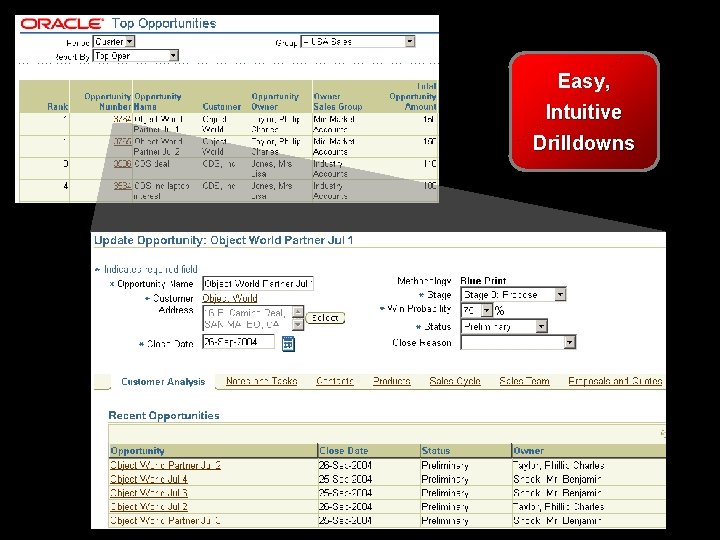Open opportunity number link for Object World Partner Jul 2

click(123, 141)
